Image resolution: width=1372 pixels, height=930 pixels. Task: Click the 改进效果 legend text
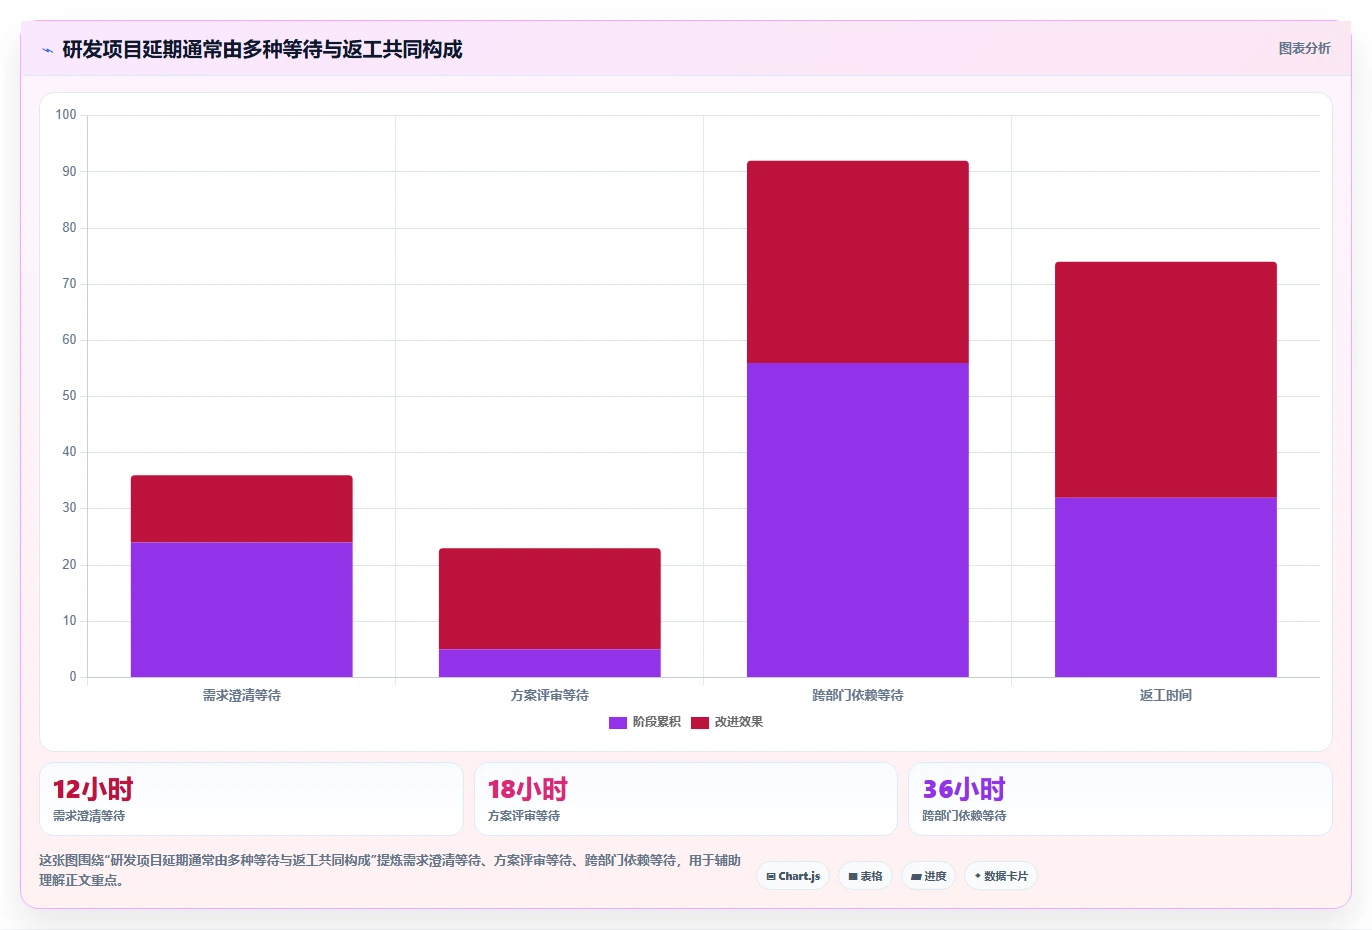tap(739, 722)
